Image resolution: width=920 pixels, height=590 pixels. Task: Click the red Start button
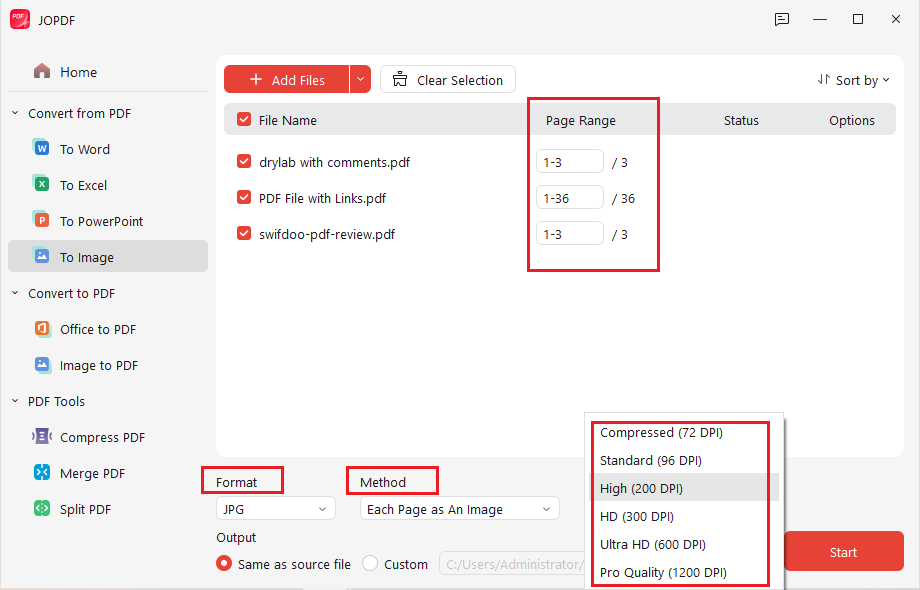click(x=843, y=551)
